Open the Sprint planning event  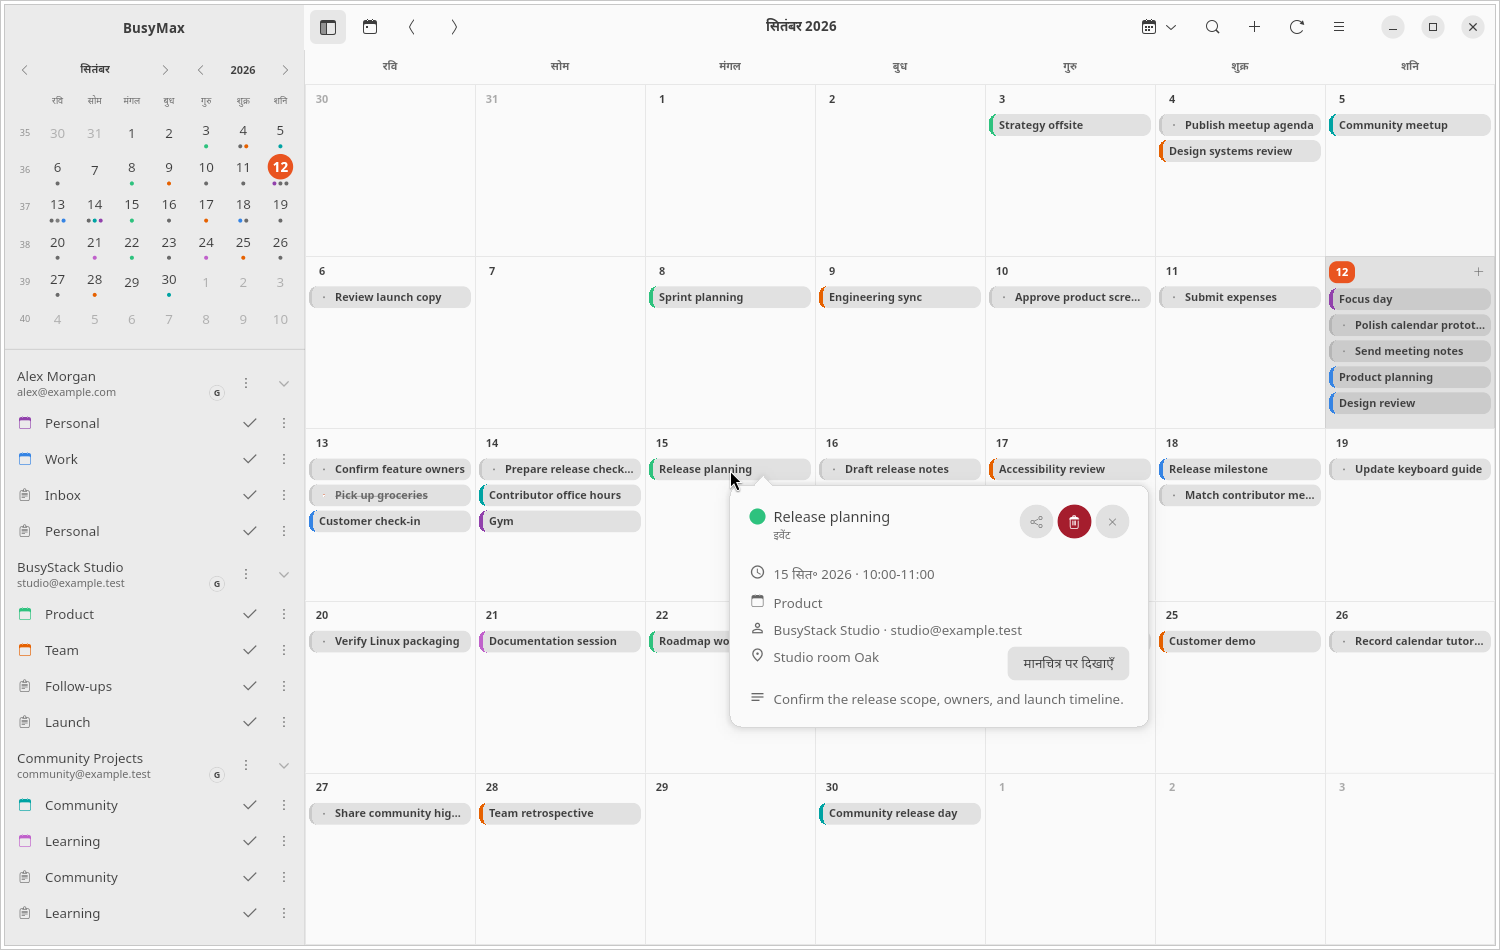click(x=730, y=297)
